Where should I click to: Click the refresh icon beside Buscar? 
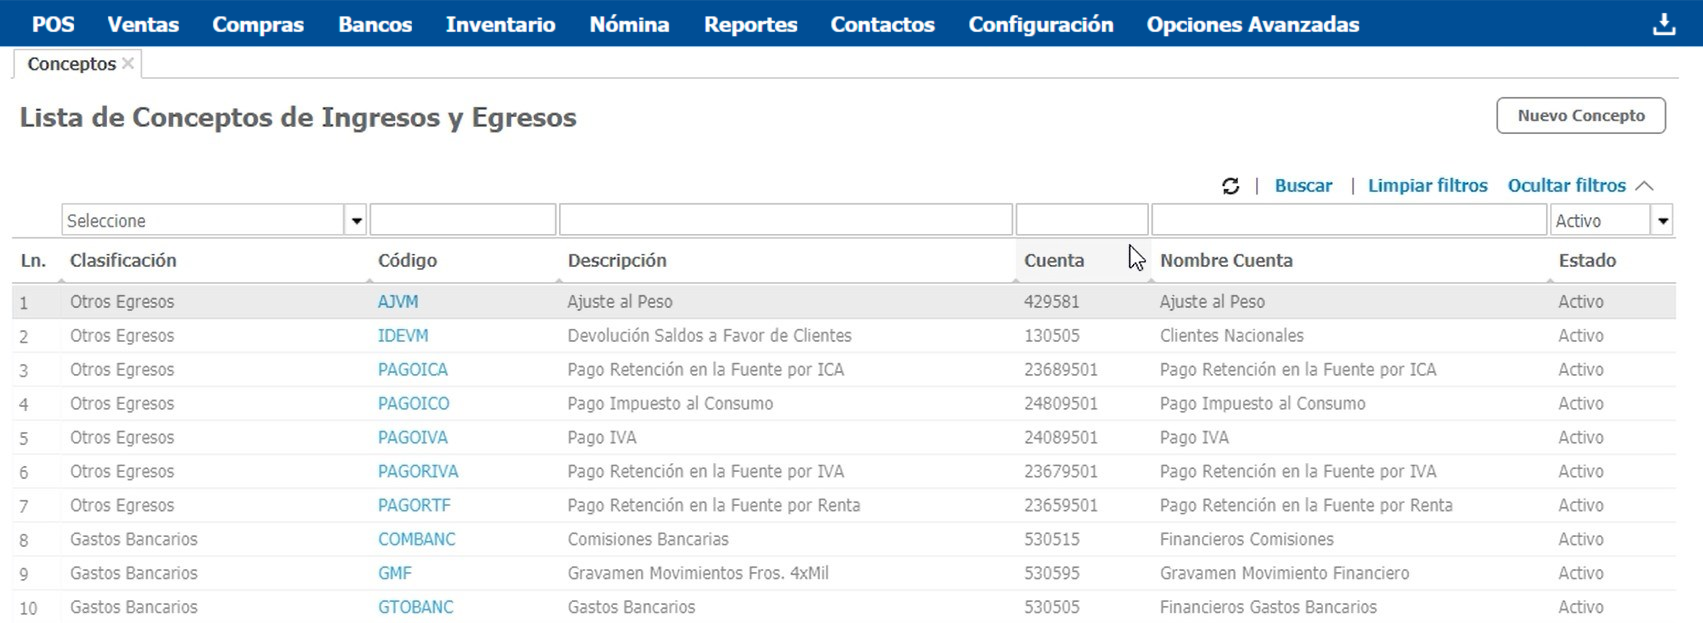pyautogui.click(x=1230, y=186)
